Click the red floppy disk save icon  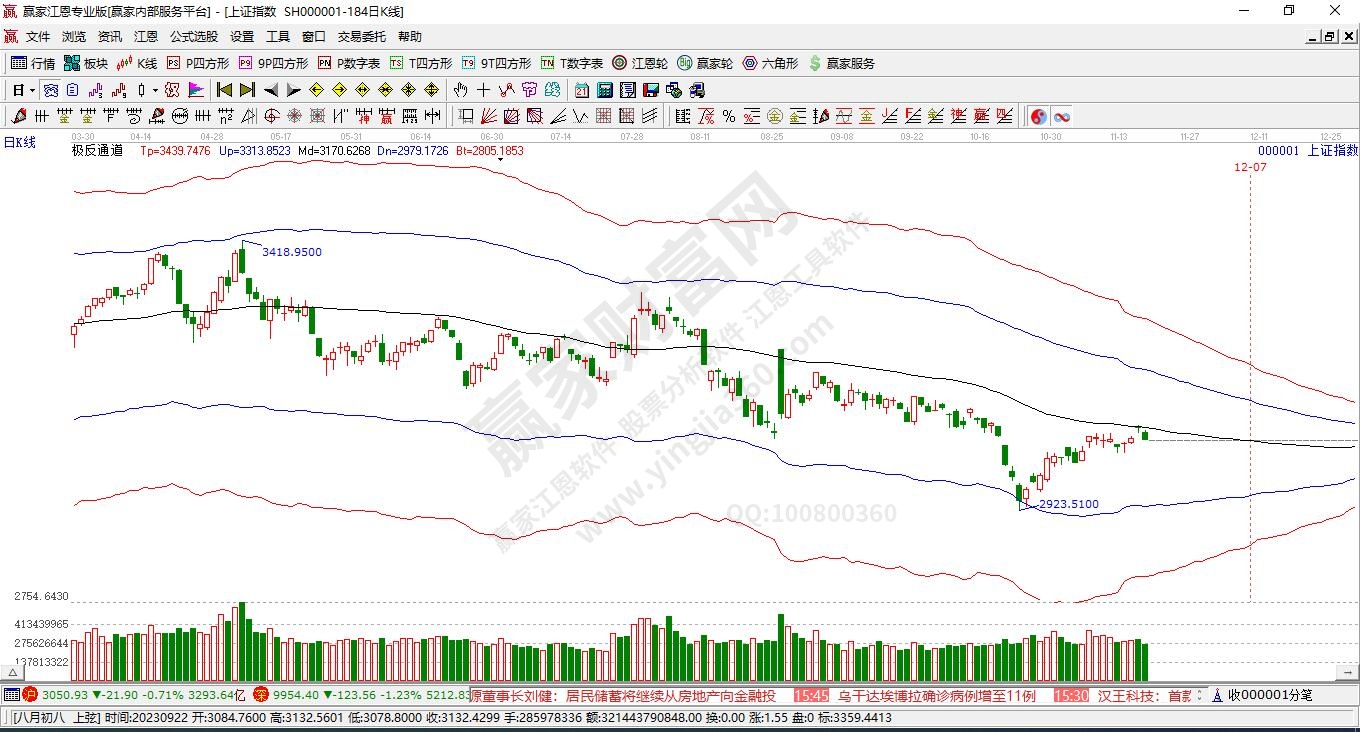tap(651, 90)
